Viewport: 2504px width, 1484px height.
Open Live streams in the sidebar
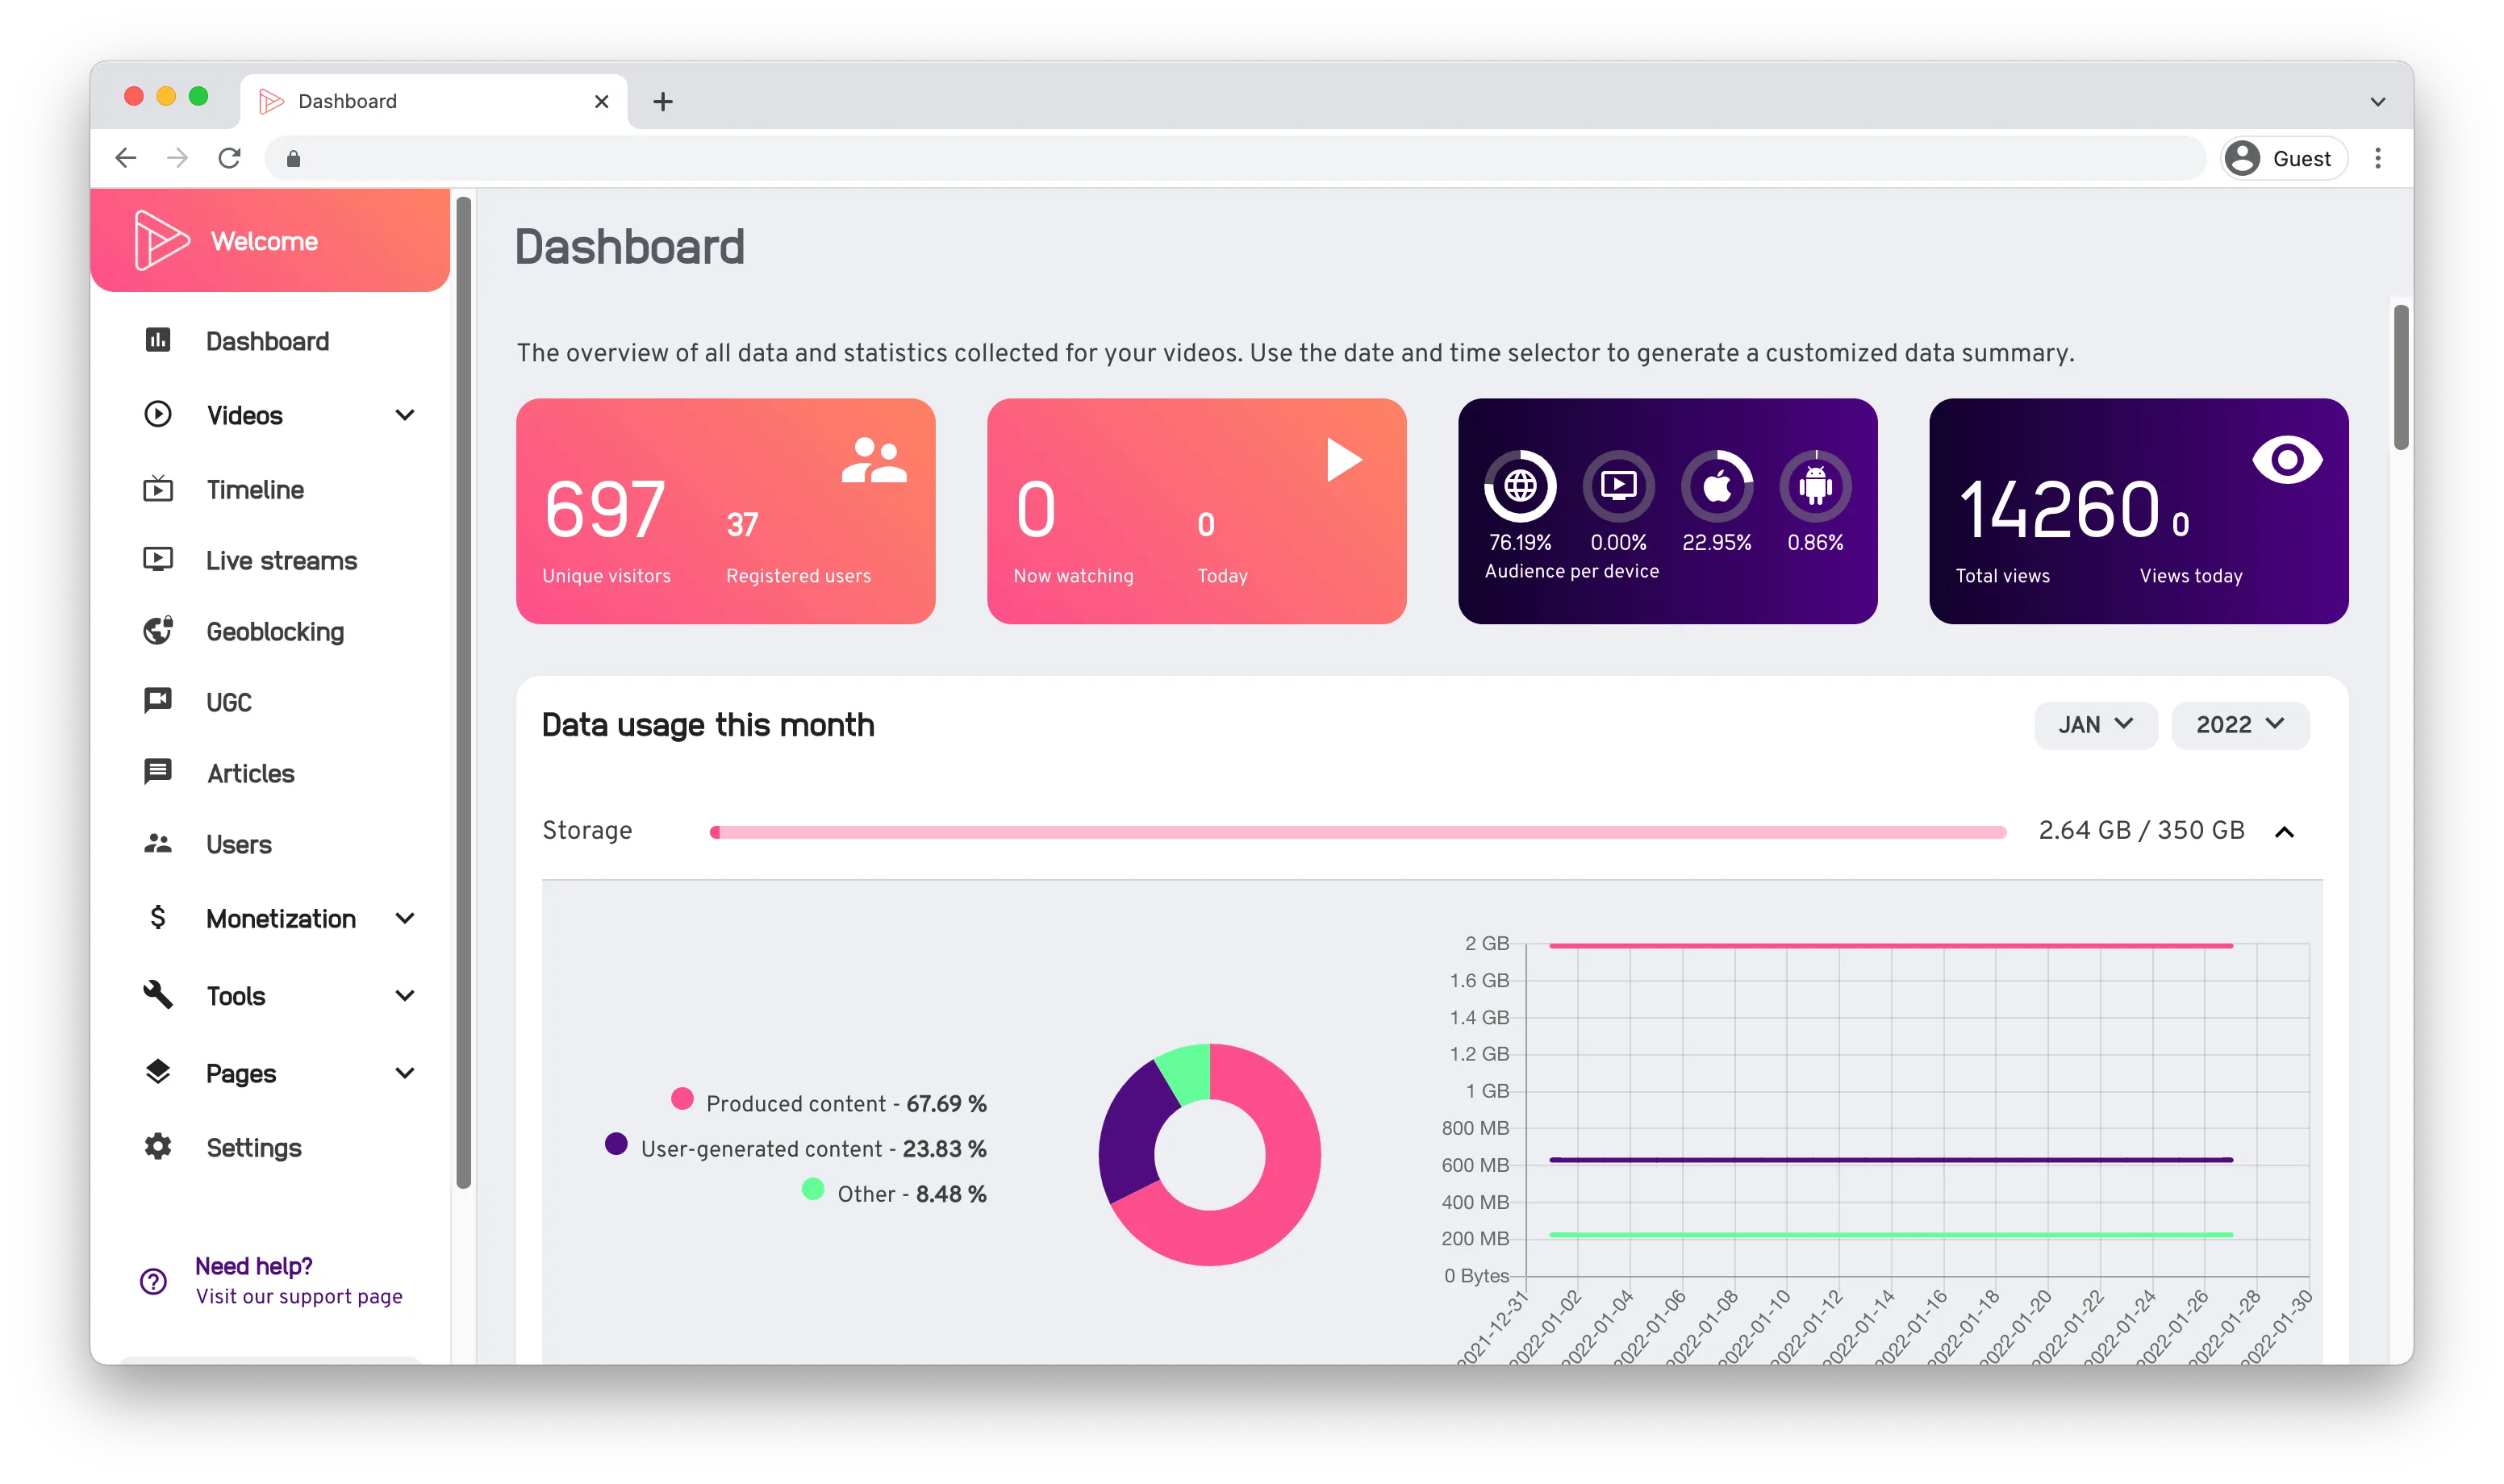pyautogui.click(x=281, y=560)
